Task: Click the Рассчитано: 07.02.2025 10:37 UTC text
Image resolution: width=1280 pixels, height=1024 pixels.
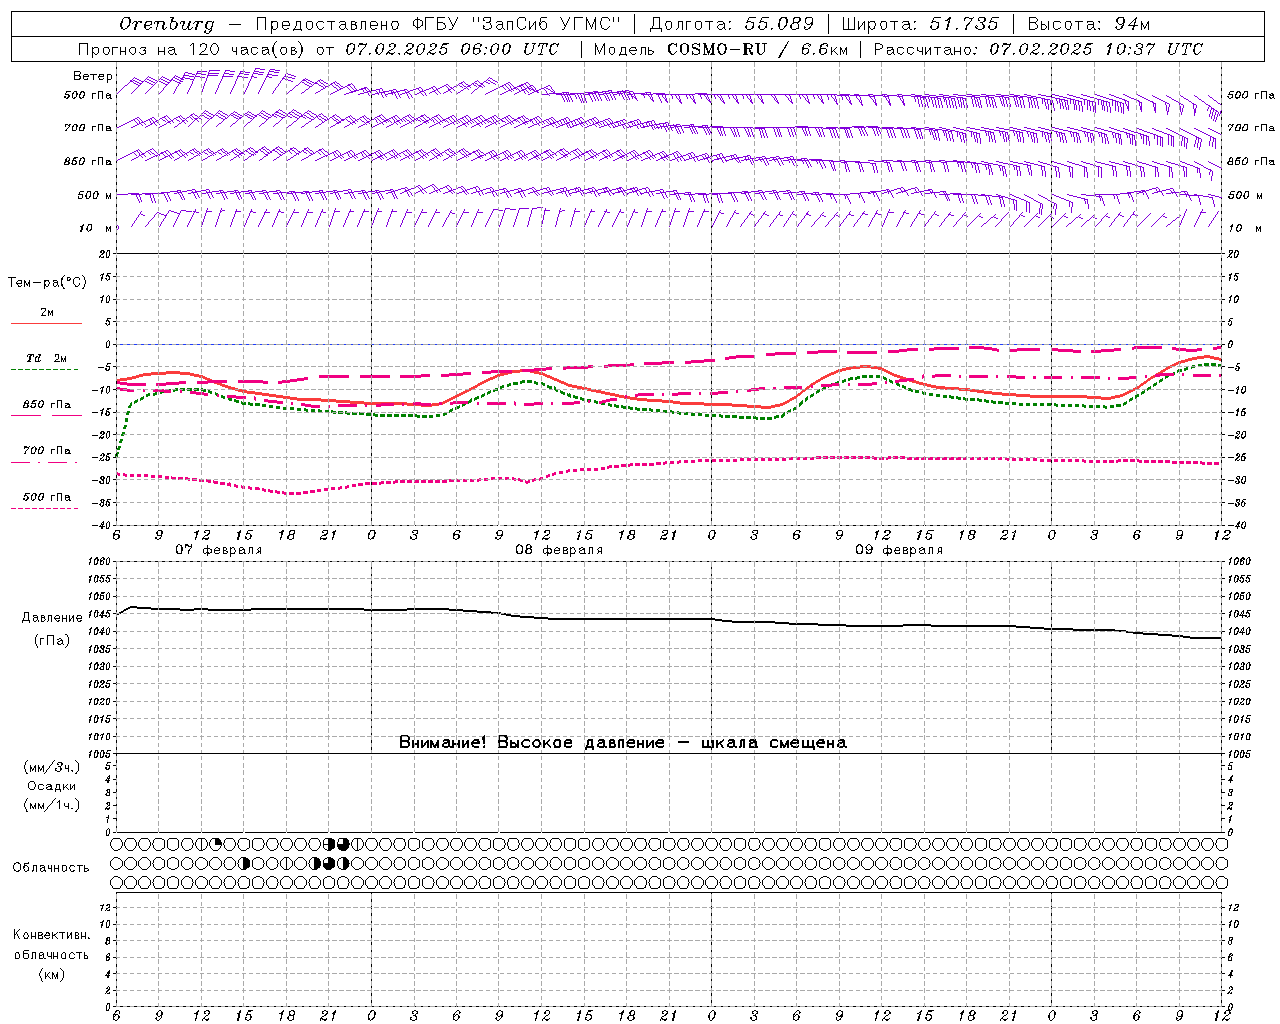Action: coord(1038,49)
